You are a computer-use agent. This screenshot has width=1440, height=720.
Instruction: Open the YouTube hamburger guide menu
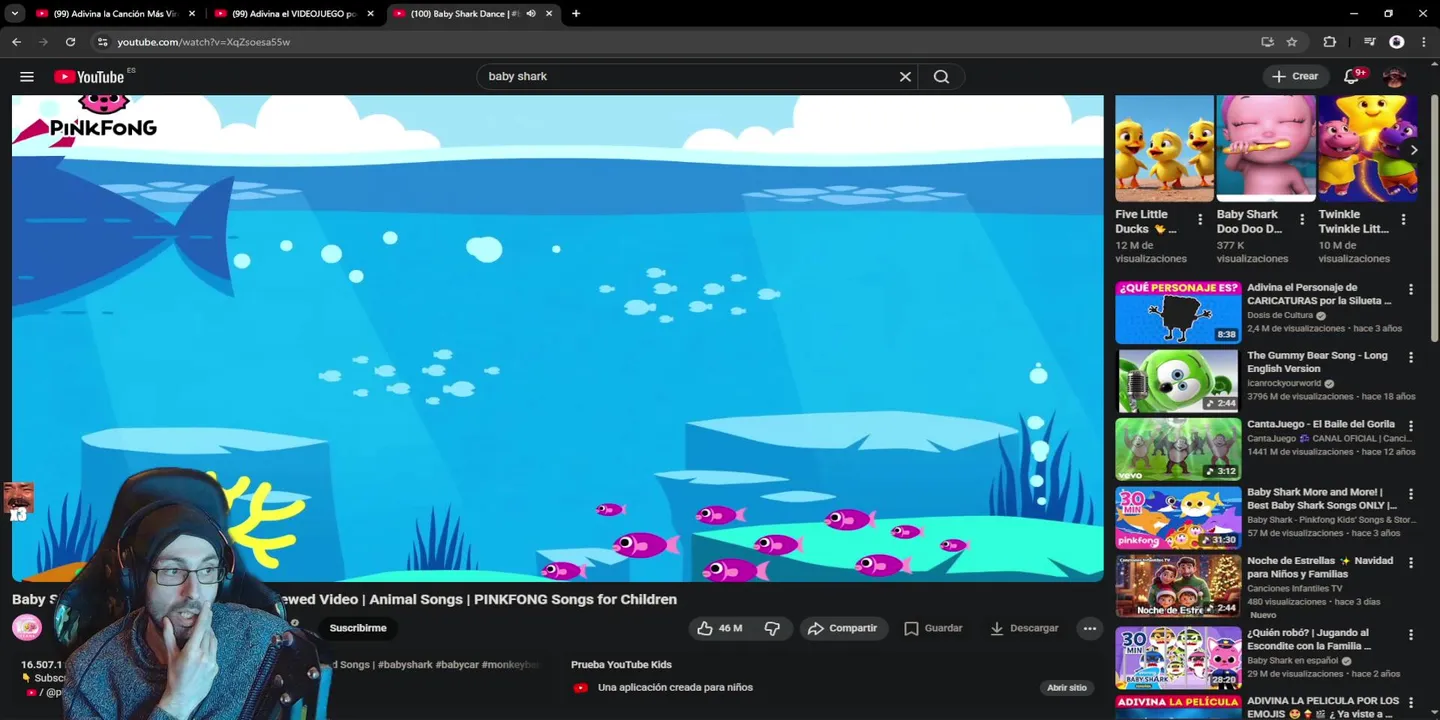(27, 77)
